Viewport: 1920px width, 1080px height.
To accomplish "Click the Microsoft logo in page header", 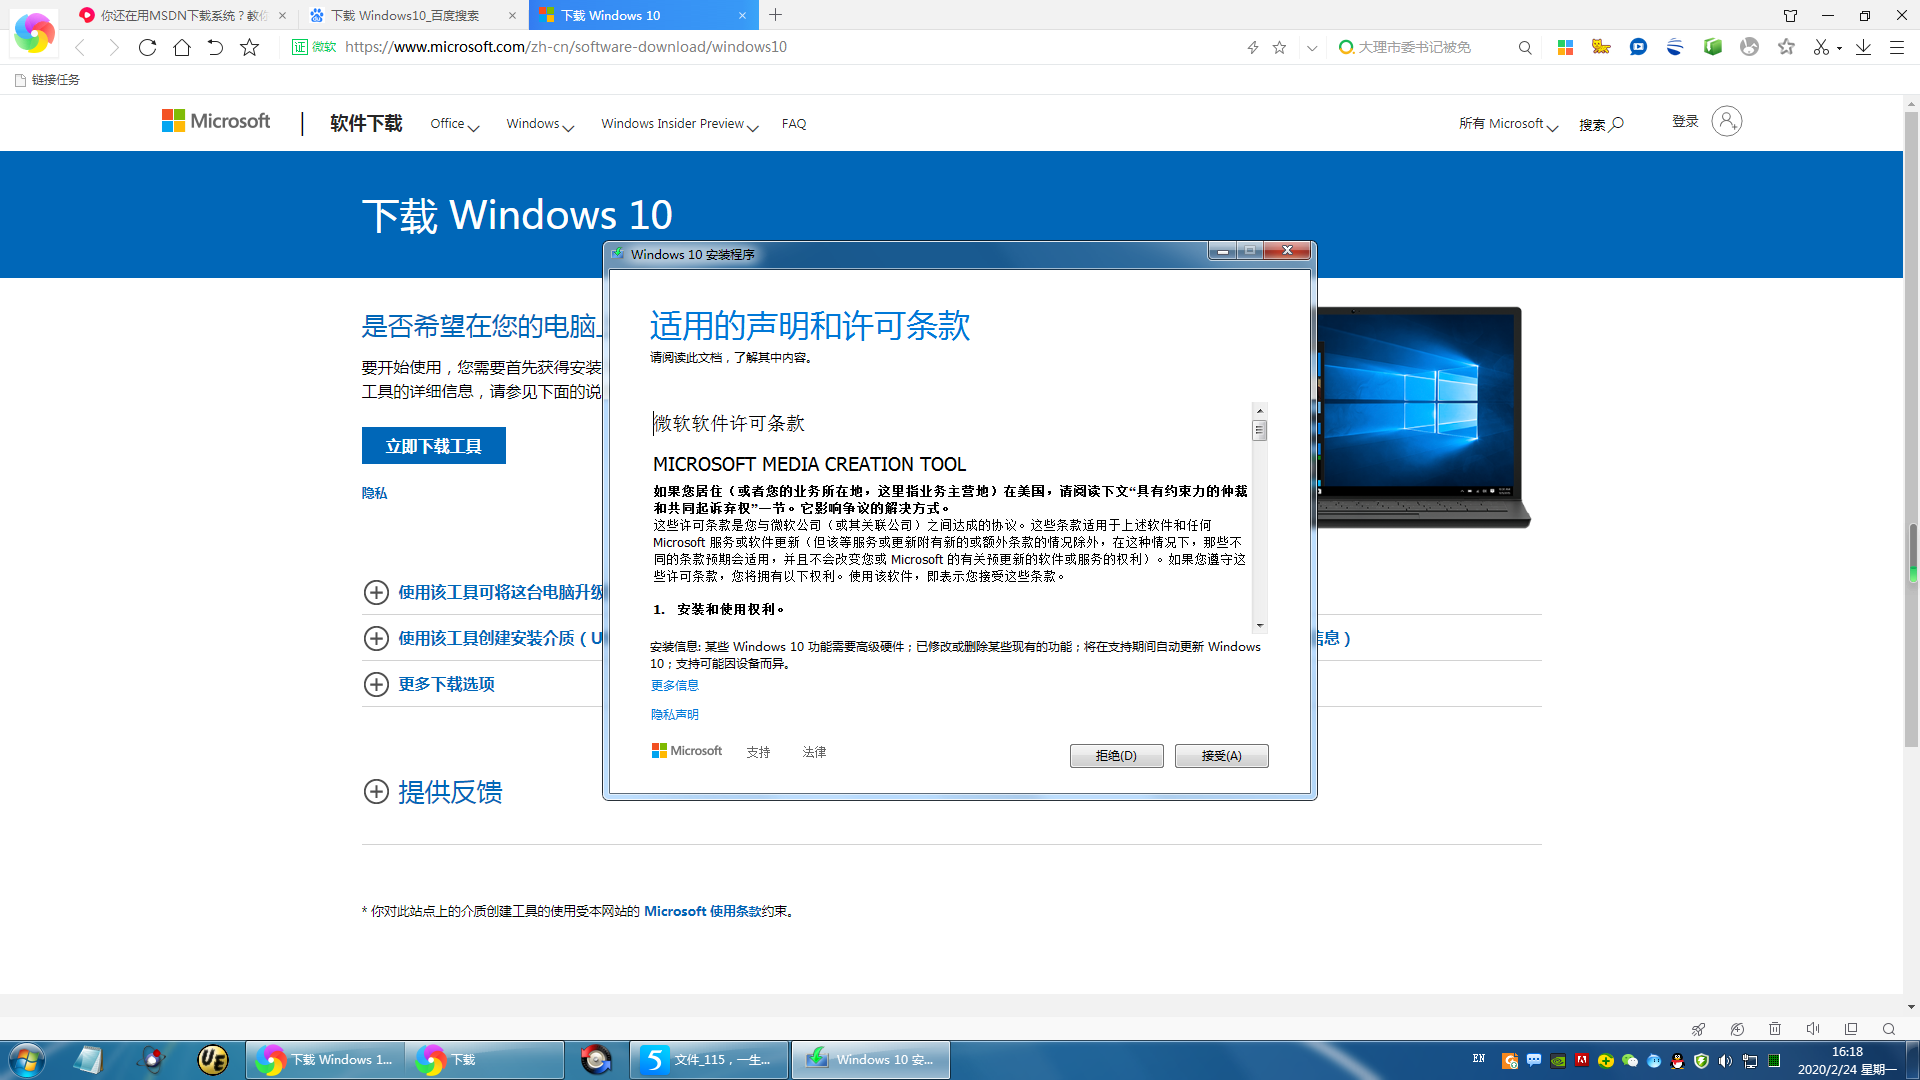I will tap(216, 121).
